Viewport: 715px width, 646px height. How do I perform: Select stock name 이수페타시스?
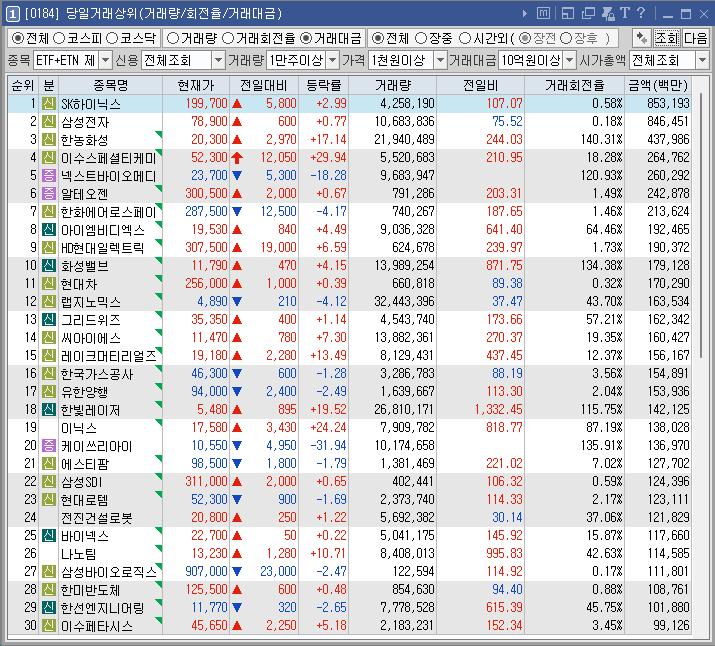(x=97, y=626)
